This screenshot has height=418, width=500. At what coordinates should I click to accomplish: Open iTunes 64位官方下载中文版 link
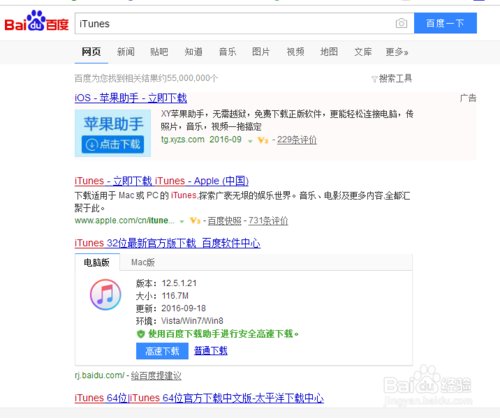click(199, 398)
